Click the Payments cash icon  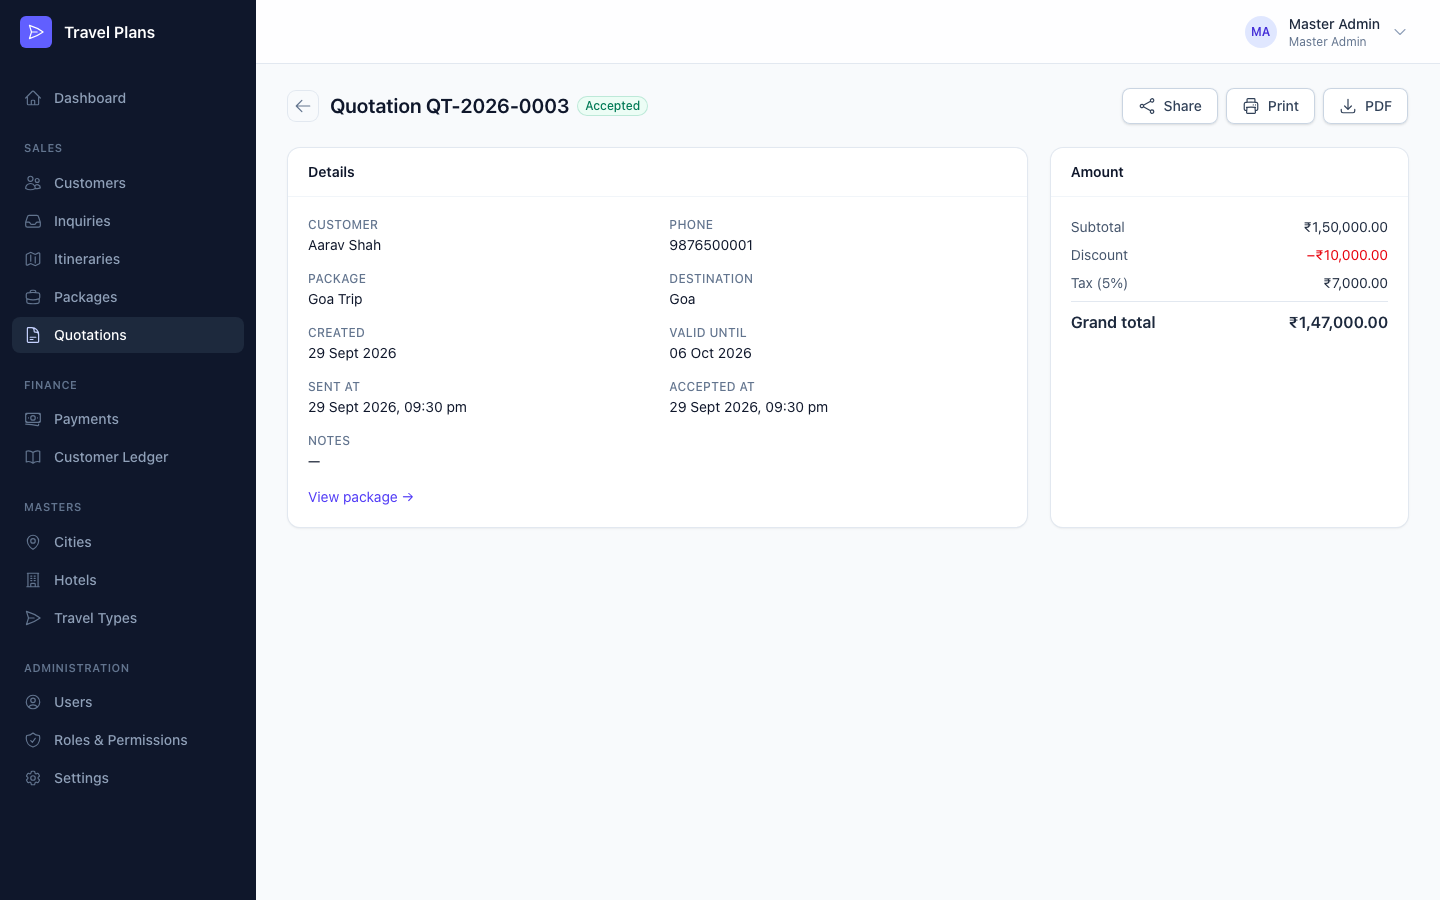pos(33,419)
